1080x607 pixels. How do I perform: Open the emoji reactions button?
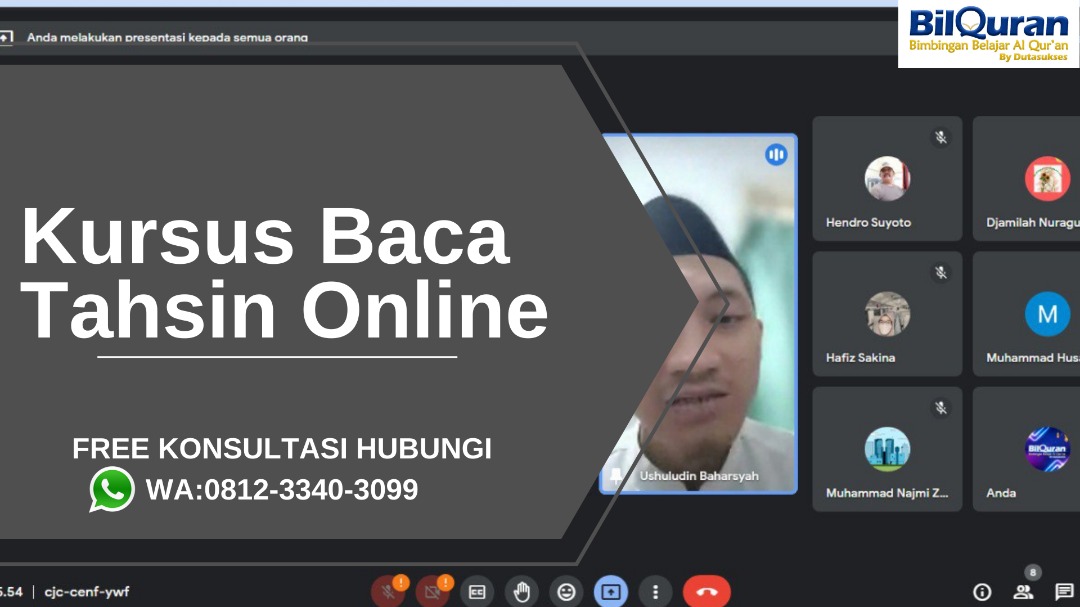567,591
